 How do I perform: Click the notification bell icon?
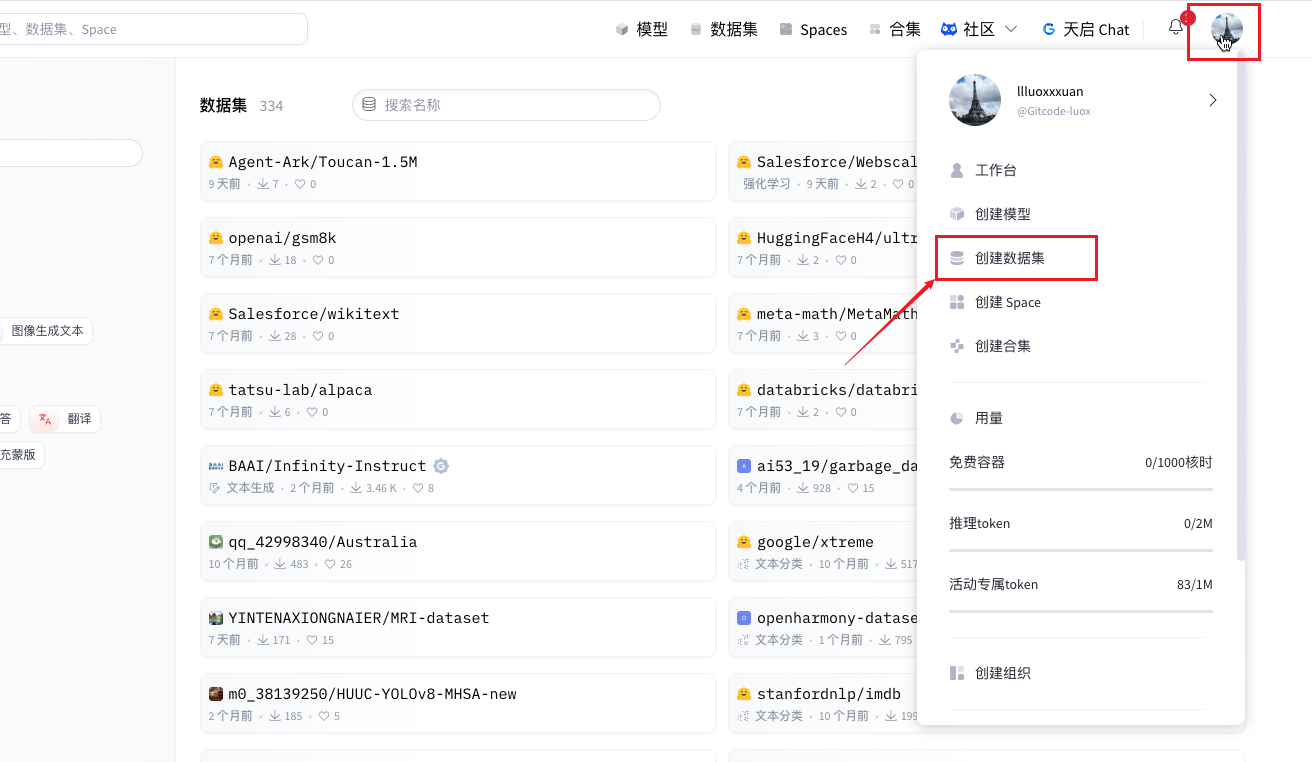coord(1176,28)
